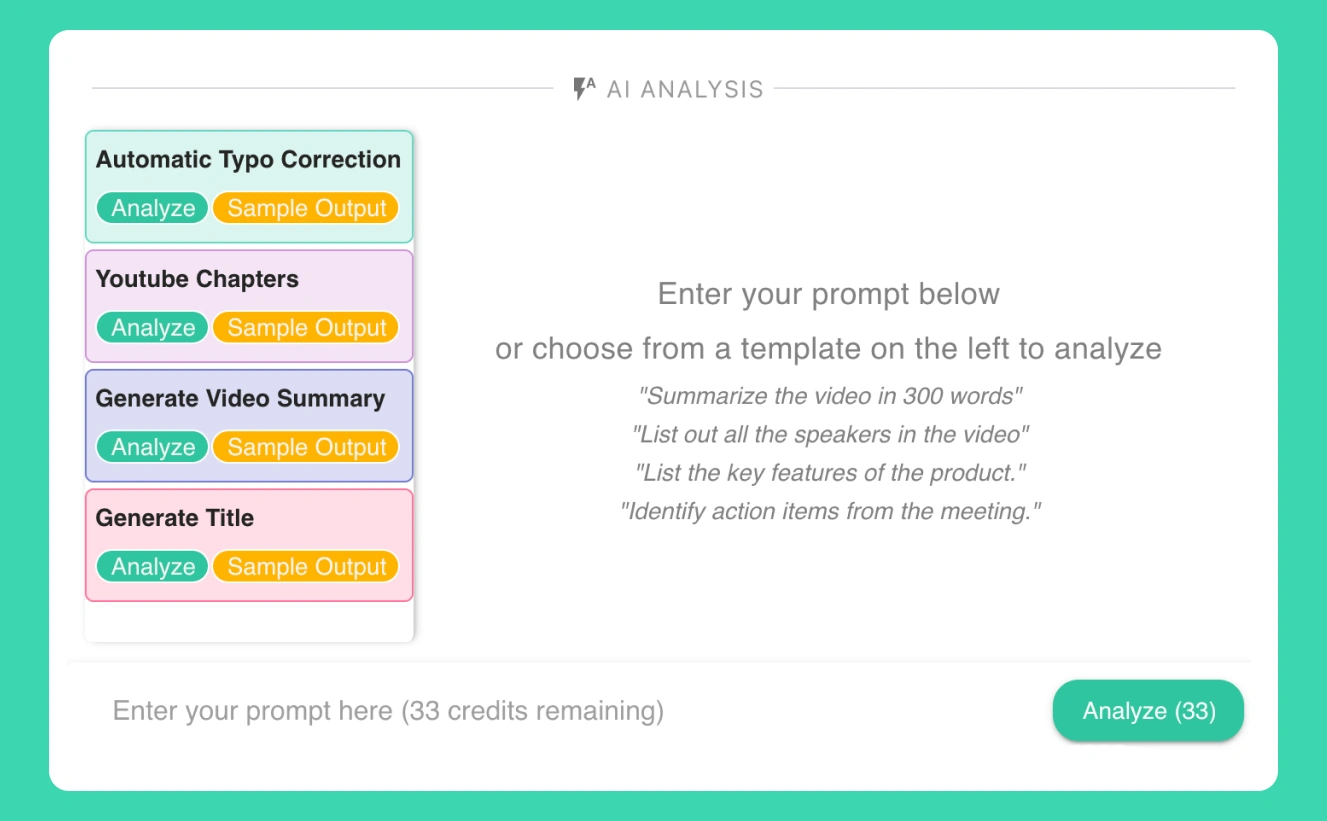Image resolution: width=1327 pixels, height=821 pixels.
Task: Run Analyze for Generate Video Summary
Action: coord(153,447)
